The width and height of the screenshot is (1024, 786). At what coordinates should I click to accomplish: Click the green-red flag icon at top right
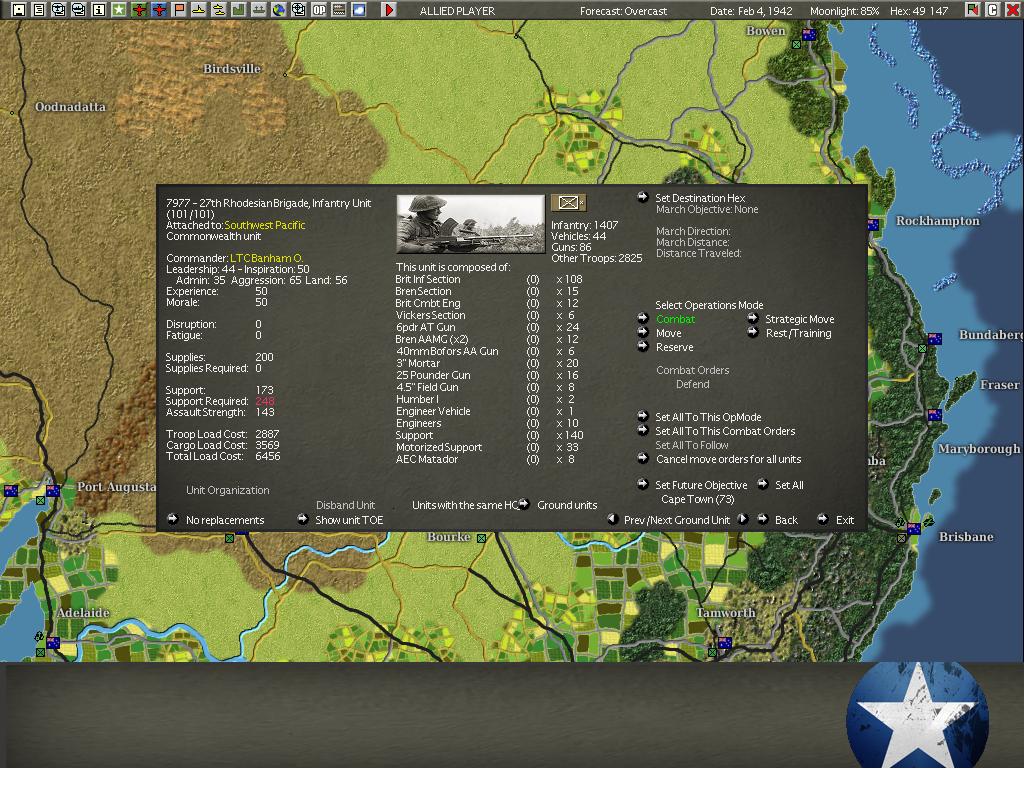click(x=972, y=10)
